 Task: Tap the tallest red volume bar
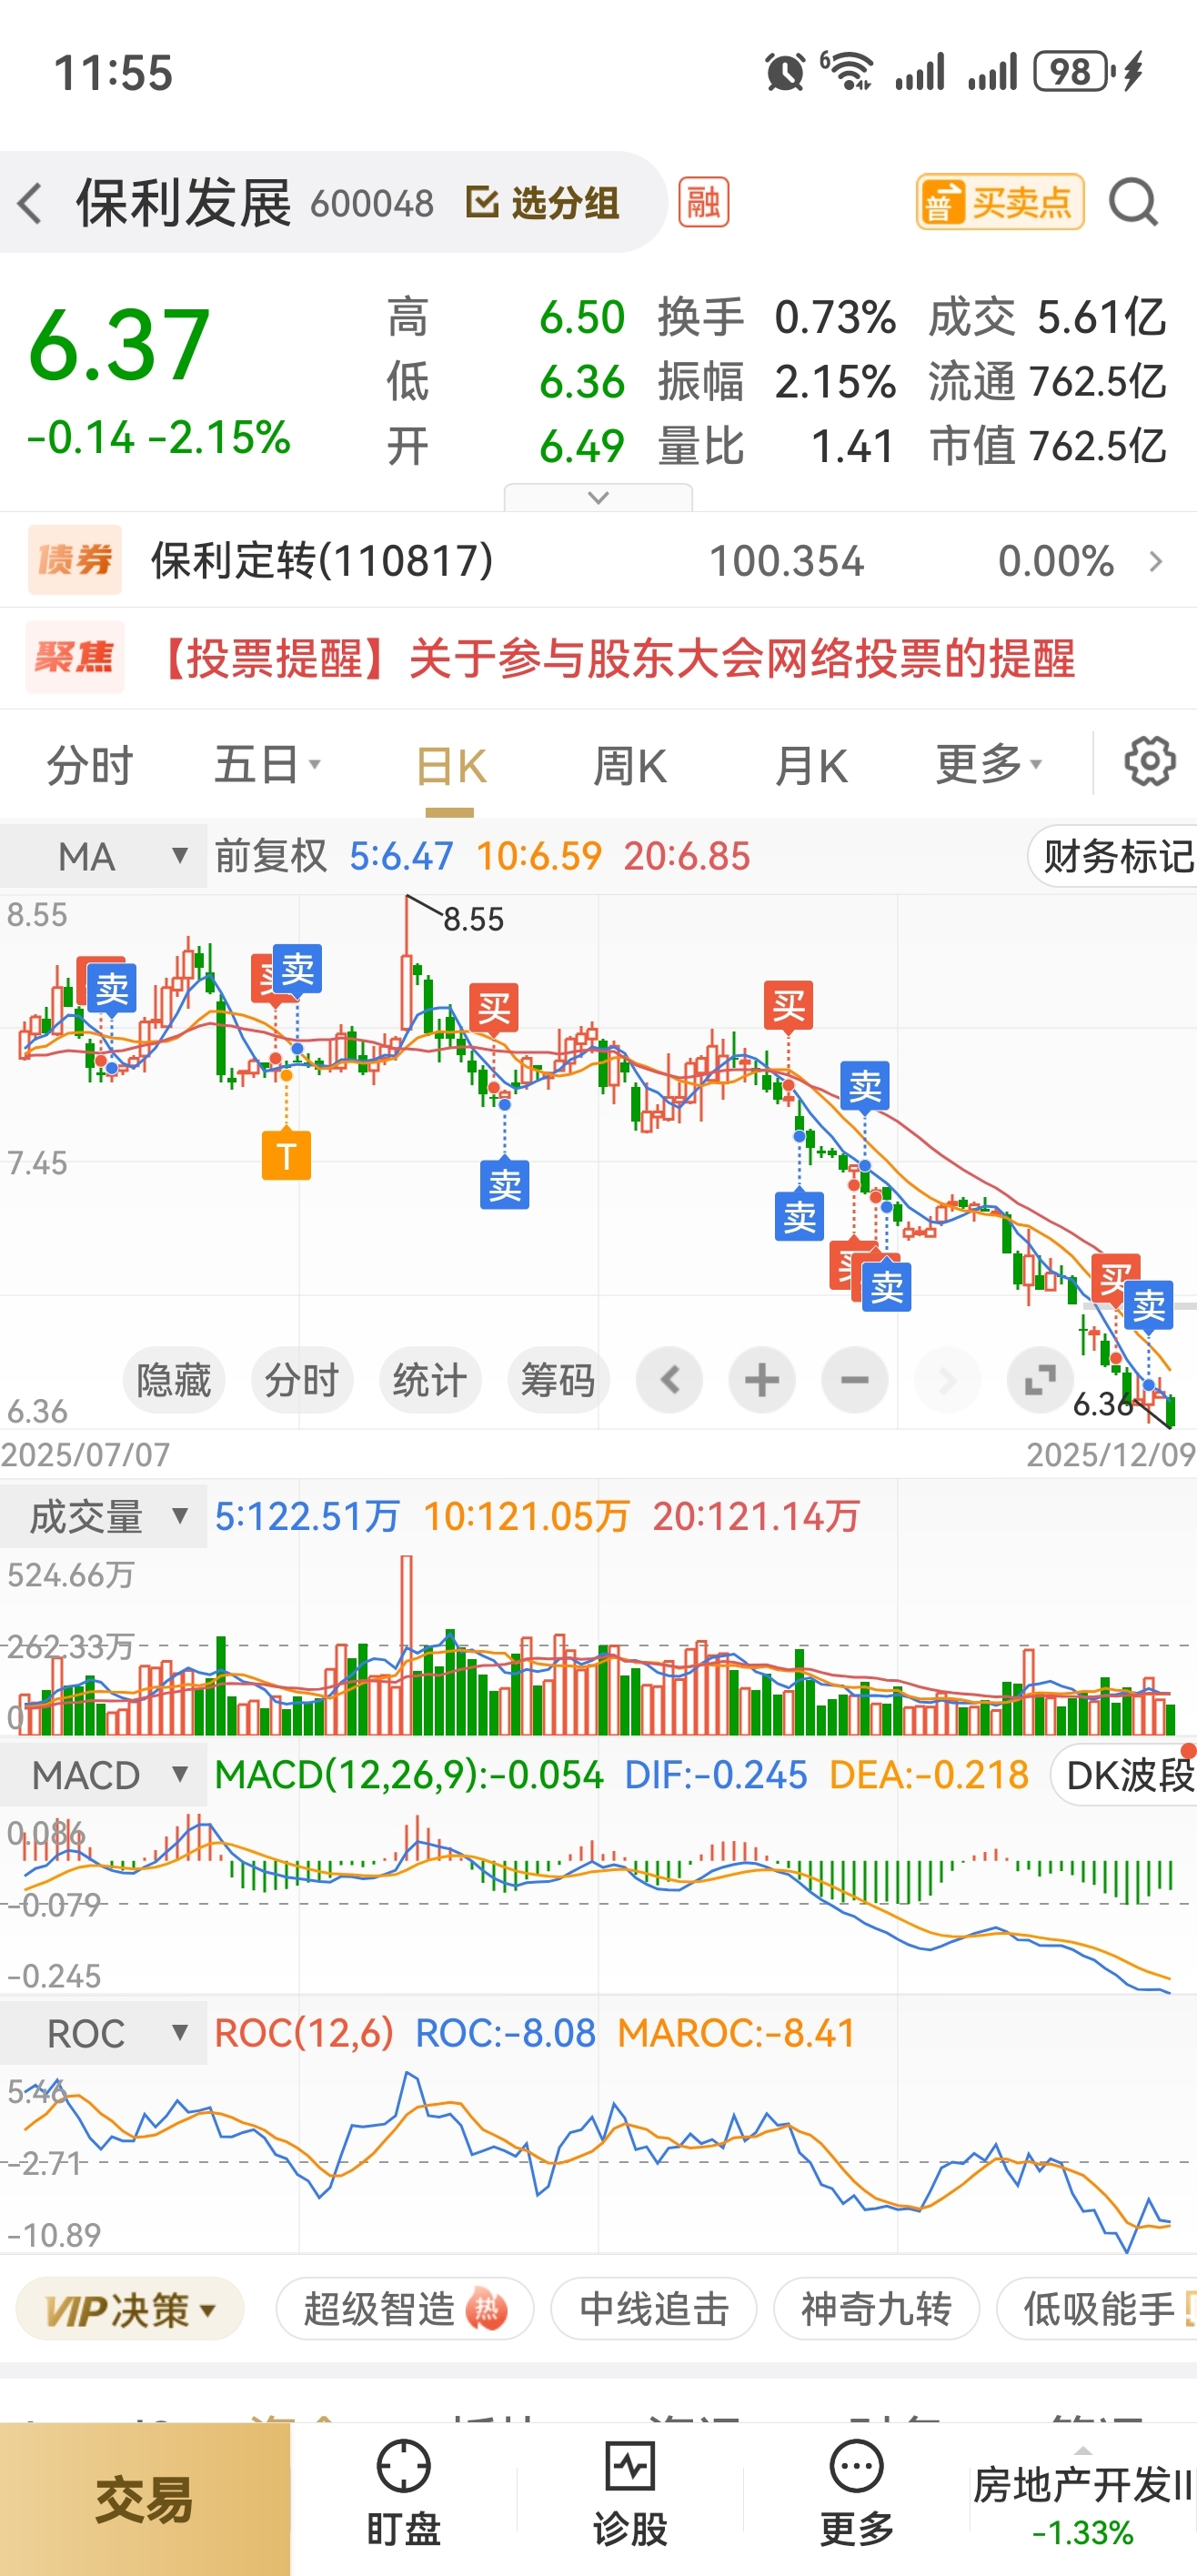coord(406,1645)
